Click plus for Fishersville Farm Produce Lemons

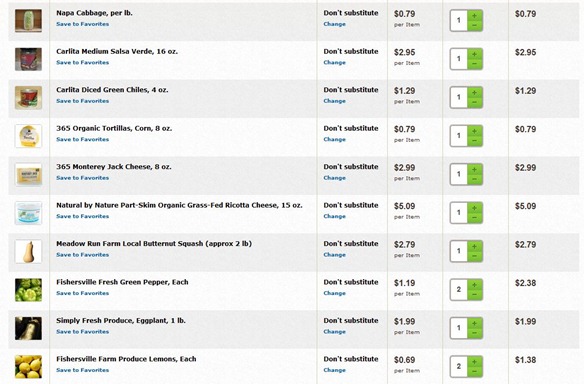point(474,362)
